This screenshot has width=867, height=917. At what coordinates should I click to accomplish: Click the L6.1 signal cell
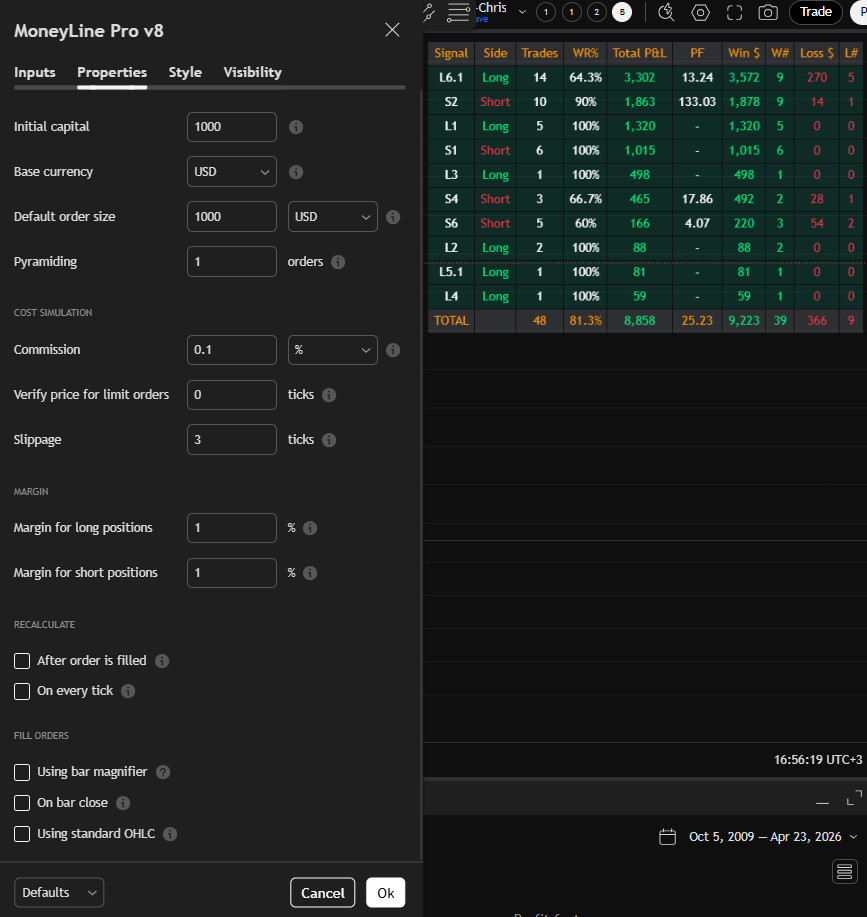[x=451, y=78]
